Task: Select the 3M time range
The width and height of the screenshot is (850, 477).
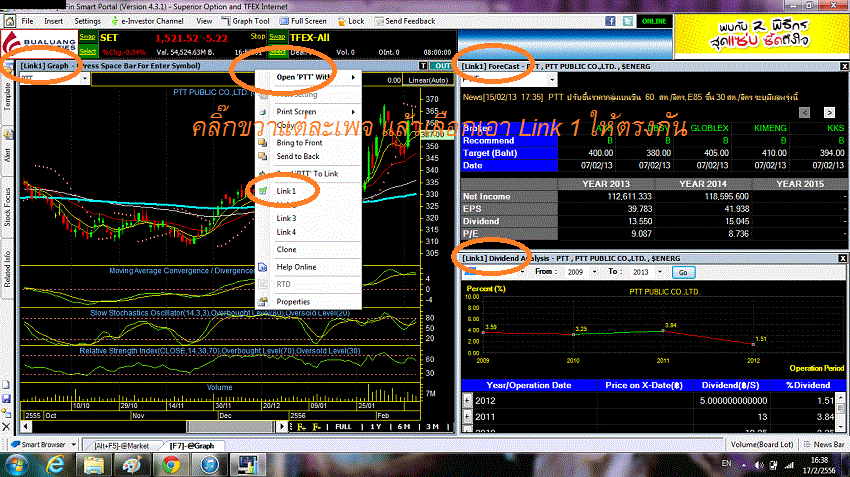Action: [x=432, y=427]
